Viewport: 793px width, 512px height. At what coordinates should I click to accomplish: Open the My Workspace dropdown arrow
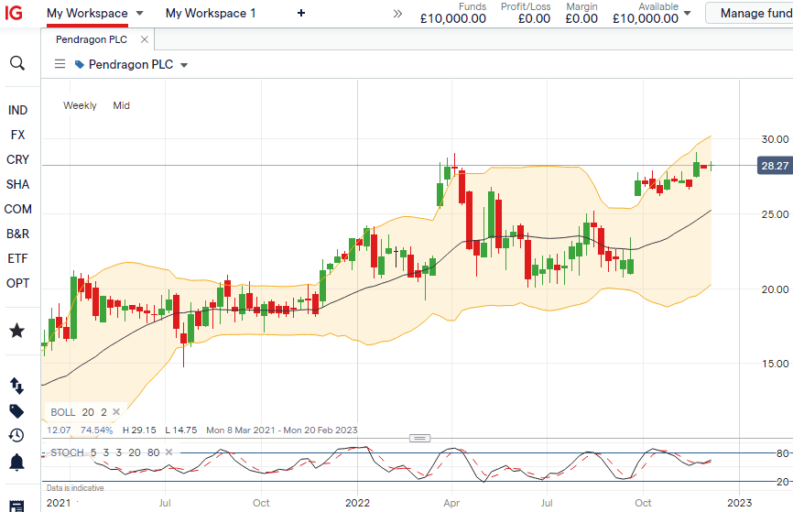140,13
